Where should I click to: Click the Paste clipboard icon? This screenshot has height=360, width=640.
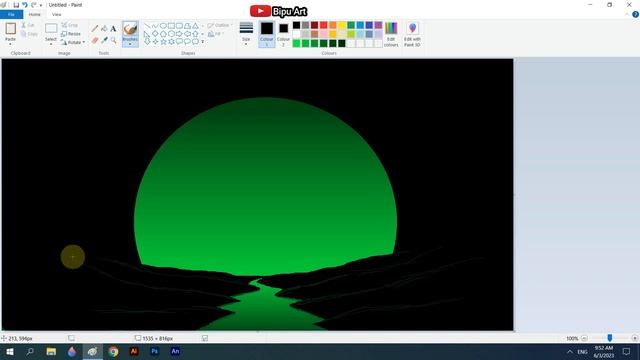tap(11, 29)
